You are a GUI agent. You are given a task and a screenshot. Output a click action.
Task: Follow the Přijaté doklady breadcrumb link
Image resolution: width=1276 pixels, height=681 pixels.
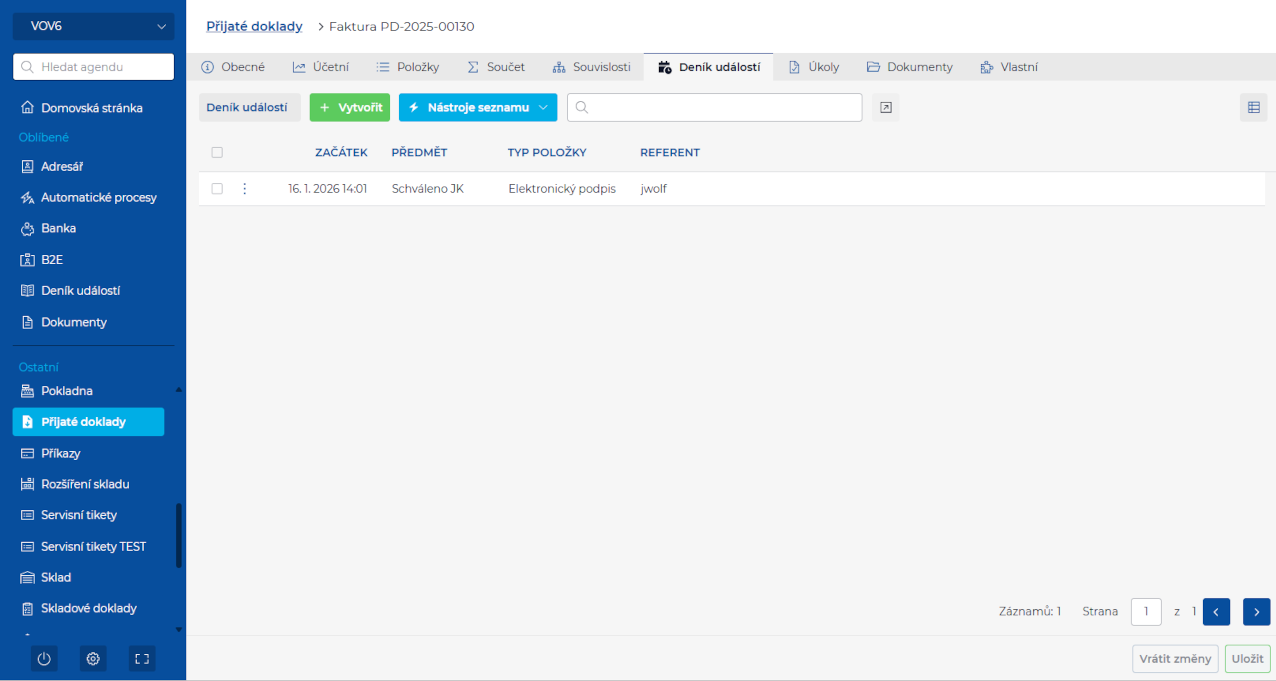[x=254, y=27]
